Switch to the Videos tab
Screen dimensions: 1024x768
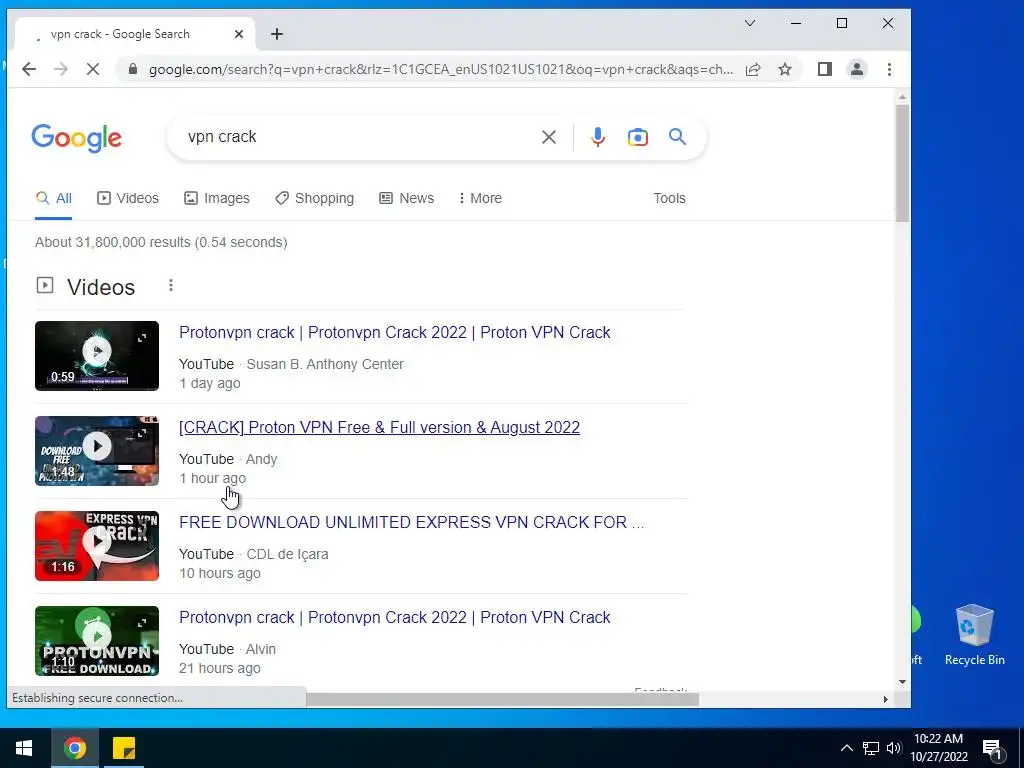click(128, 199)
